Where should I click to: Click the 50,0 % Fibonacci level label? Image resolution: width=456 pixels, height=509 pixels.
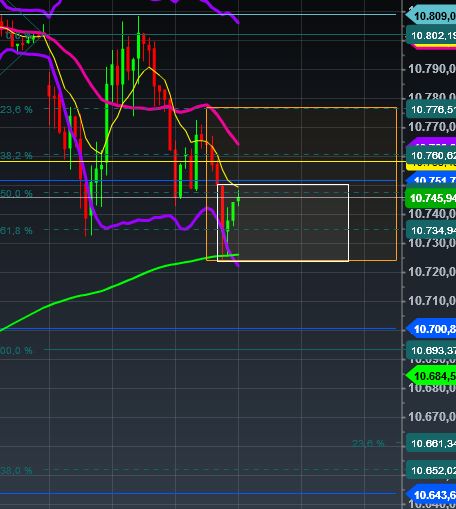coord(16,193)
